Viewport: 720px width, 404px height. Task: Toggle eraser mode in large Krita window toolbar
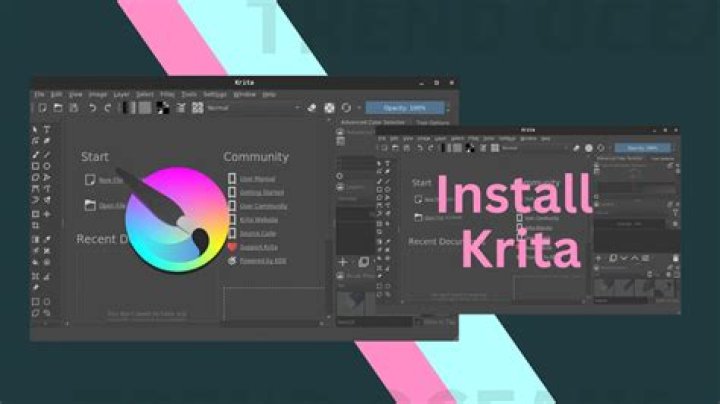312,108
